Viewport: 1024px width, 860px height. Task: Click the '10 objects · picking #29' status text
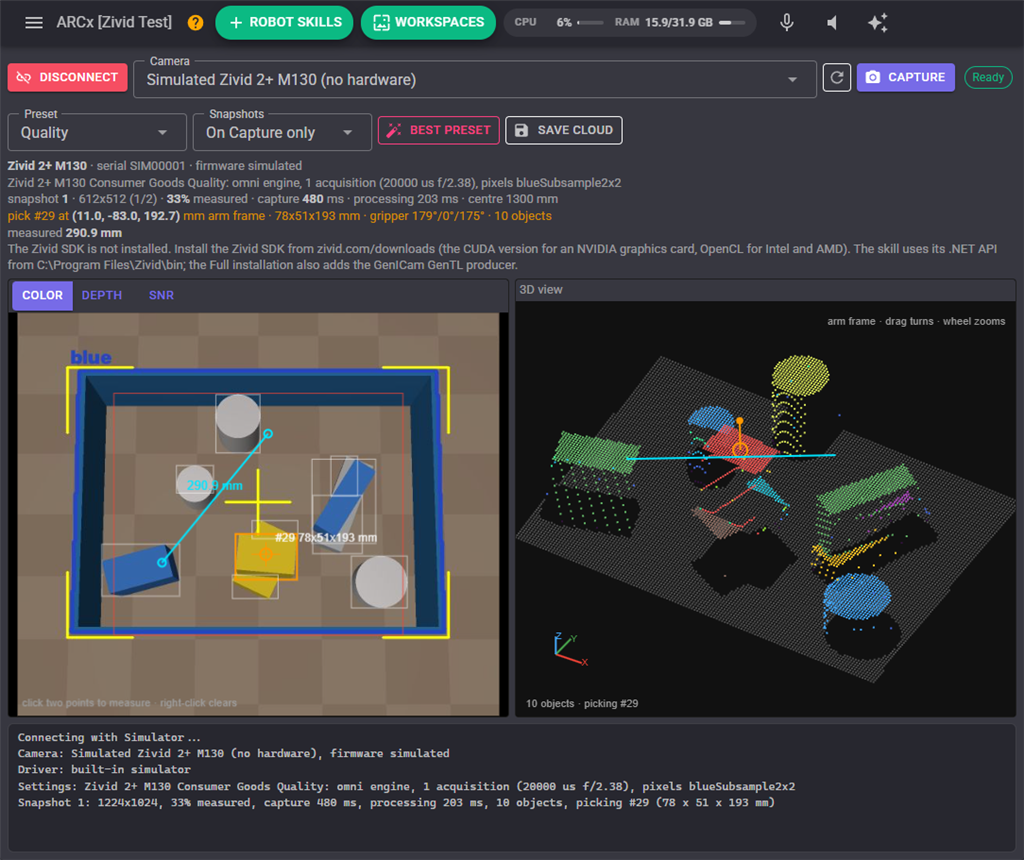[582, 703]
